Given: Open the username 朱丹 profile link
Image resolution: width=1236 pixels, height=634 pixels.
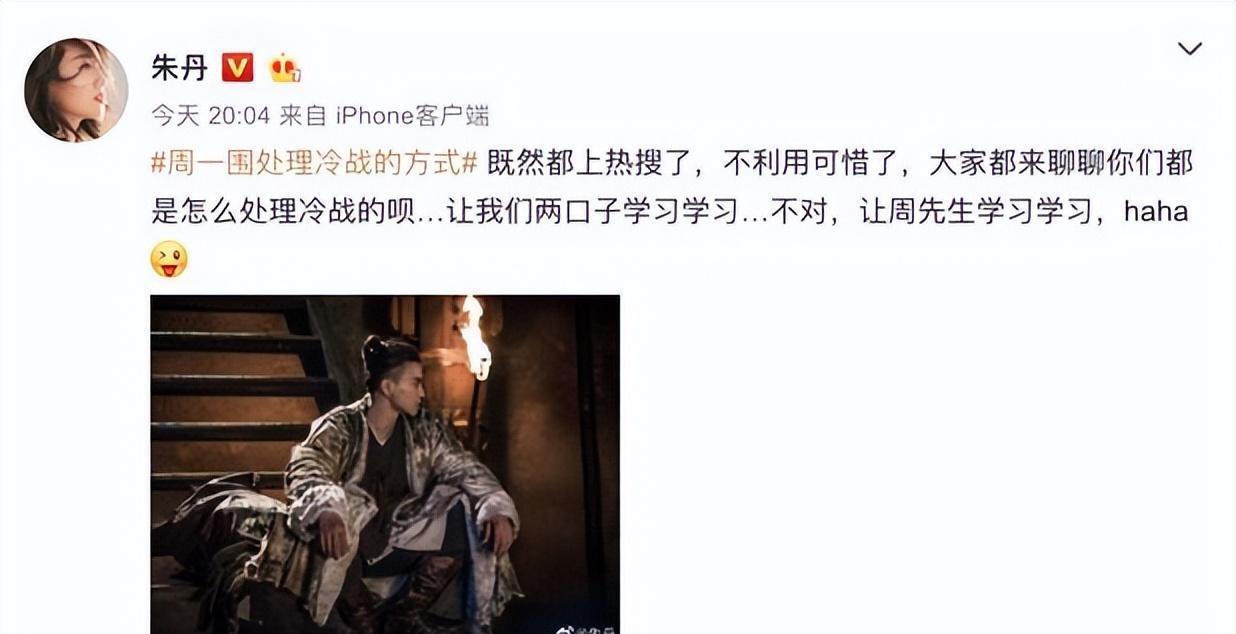Looking at the screenshot, I should coord(178,68).
